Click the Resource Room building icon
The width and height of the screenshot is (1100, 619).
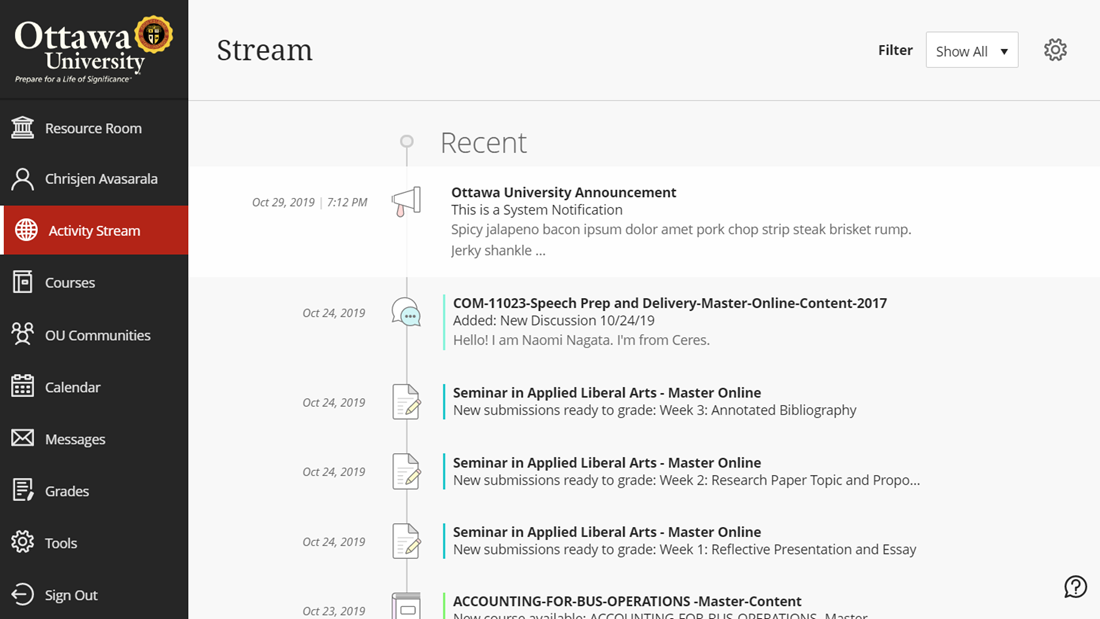pyautogui.click(x=22, y=128)
